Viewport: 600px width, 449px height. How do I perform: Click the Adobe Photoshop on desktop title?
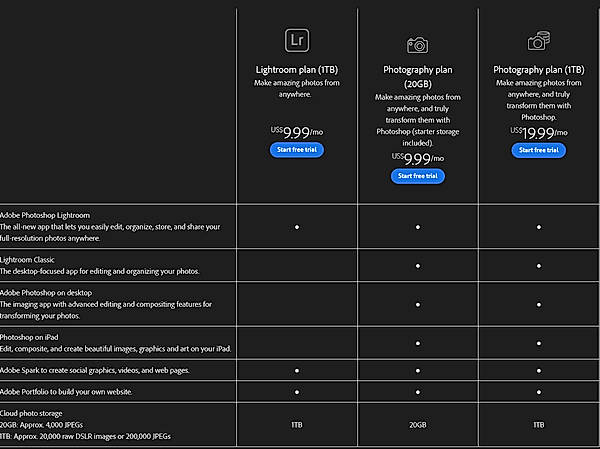[48, 291]
